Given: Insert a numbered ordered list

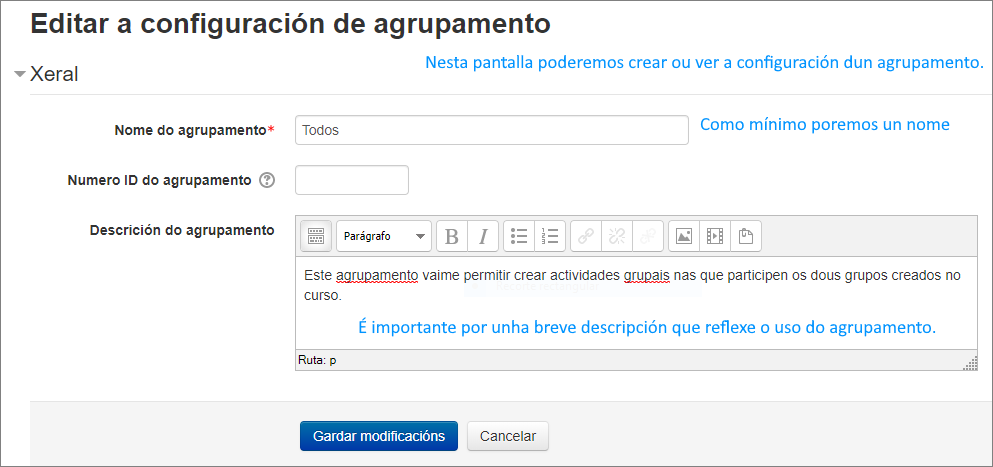Looking at the screenshot, I should [550, 236].
